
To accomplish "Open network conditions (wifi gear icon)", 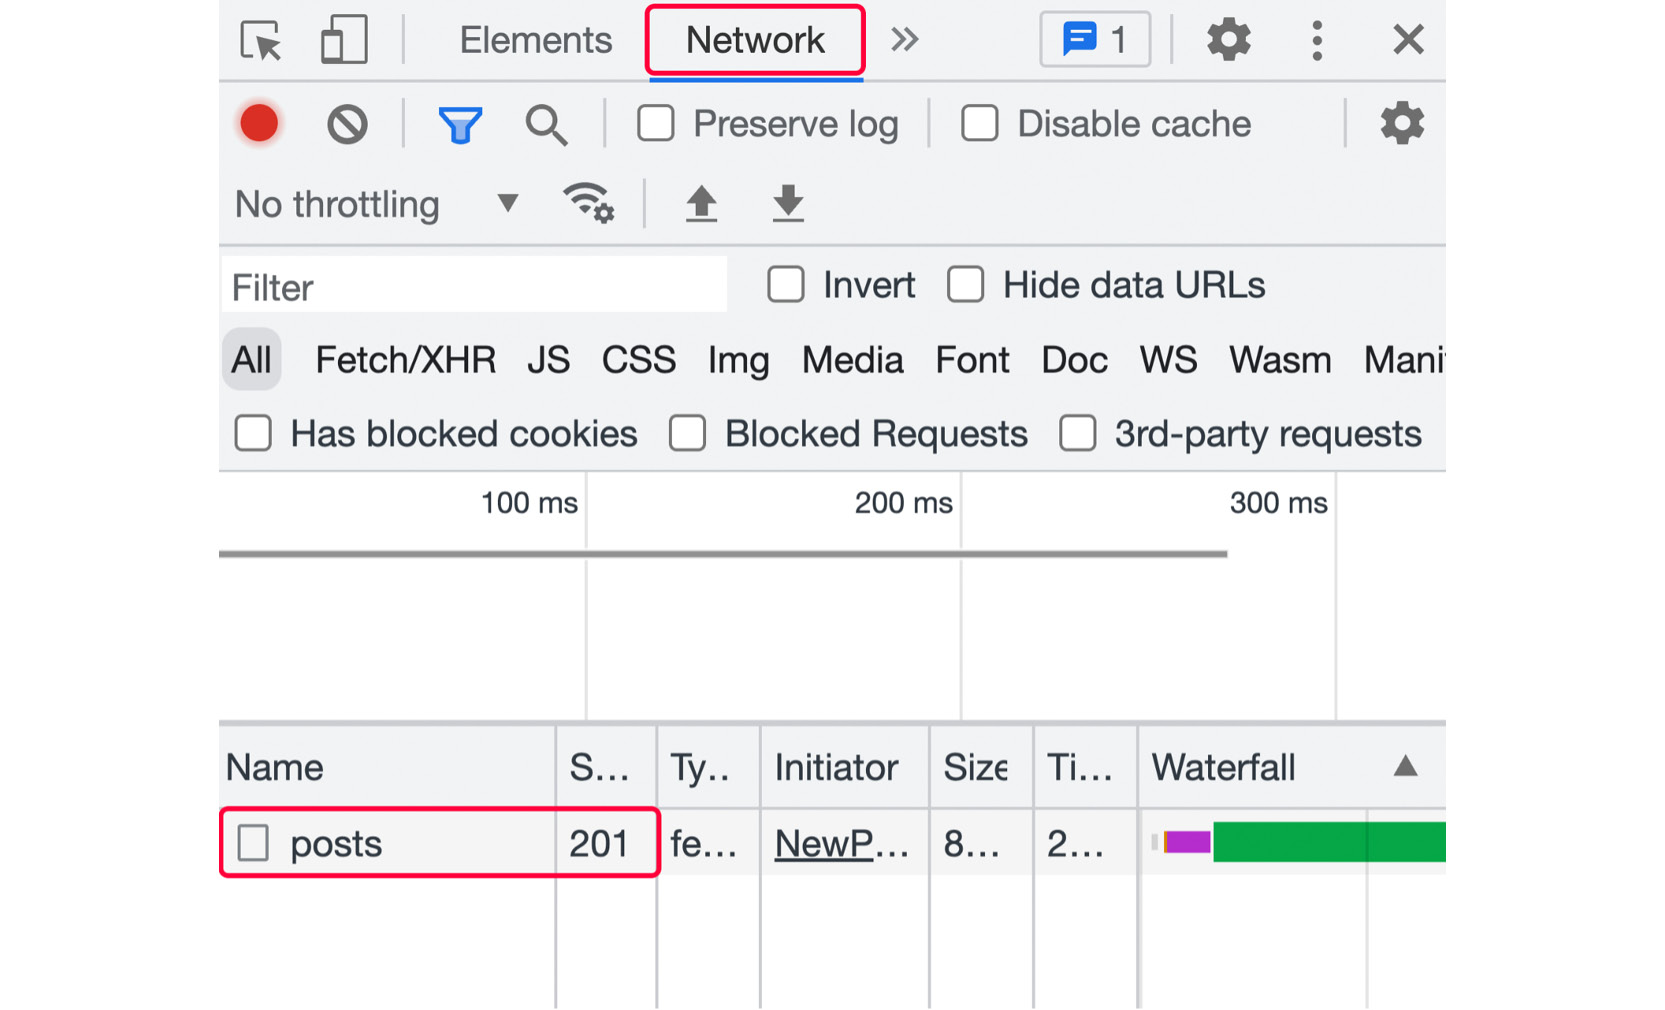I will tap(589, 204).
